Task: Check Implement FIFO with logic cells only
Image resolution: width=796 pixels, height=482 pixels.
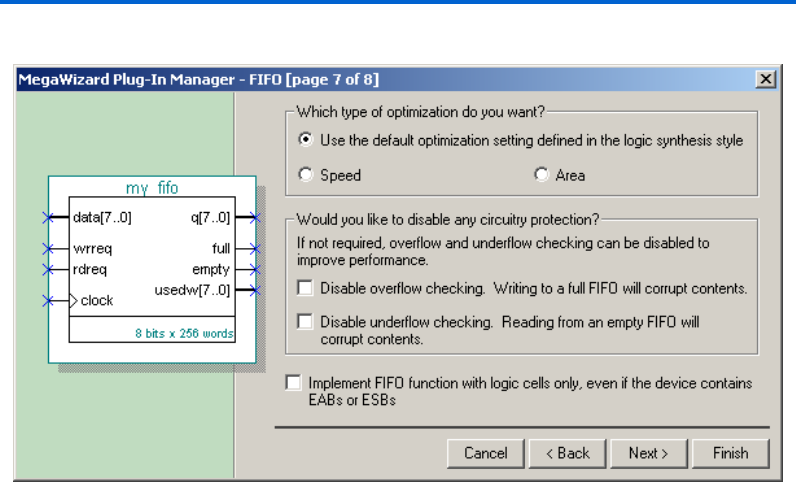Action: point(292,383)
